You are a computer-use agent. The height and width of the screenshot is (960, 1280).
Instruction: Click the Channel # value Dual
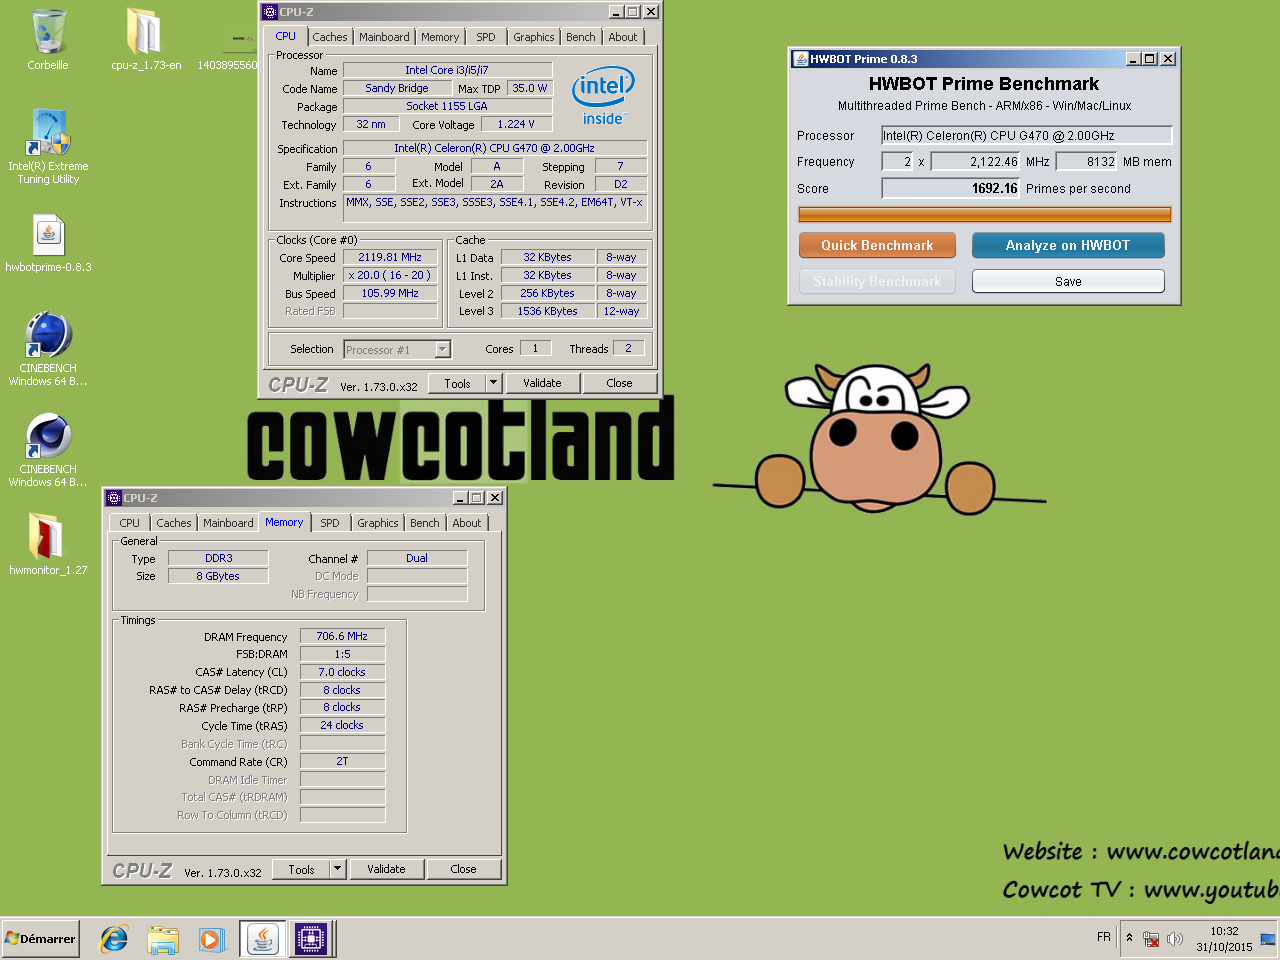pos(417,558)
